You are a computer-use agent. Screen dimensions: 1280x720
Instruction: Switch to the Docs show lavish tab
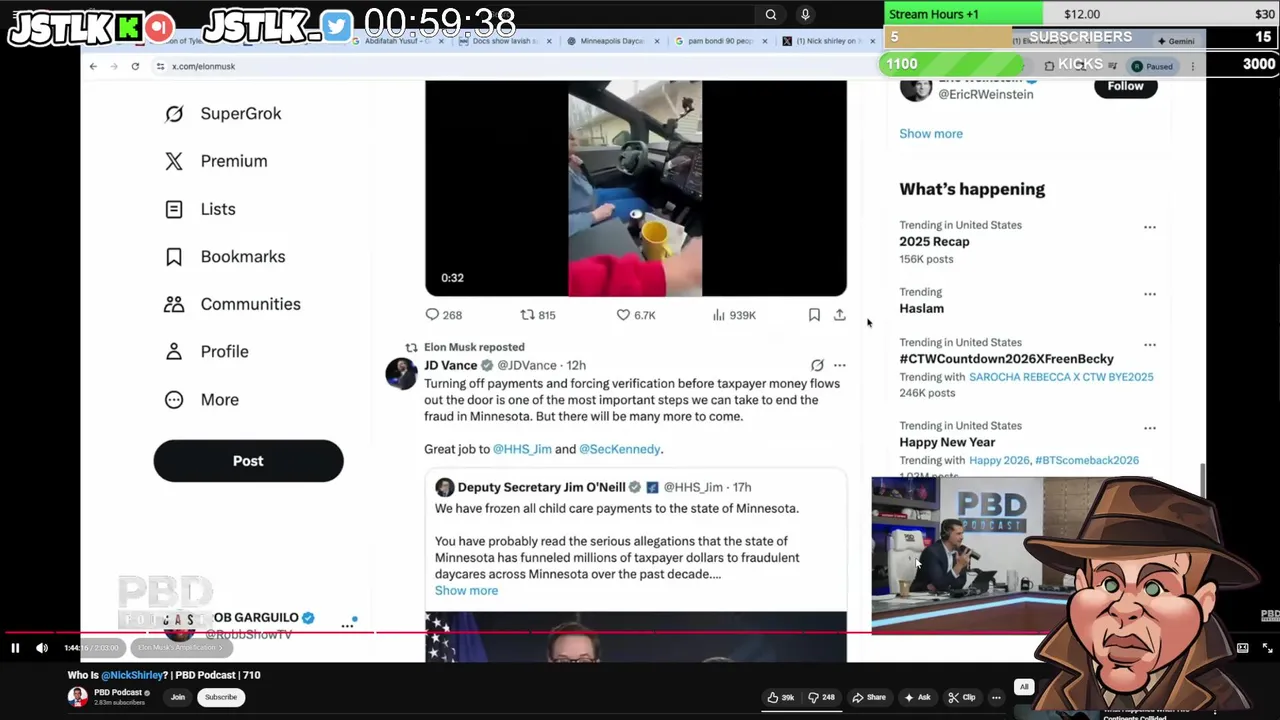click(502, 41)
